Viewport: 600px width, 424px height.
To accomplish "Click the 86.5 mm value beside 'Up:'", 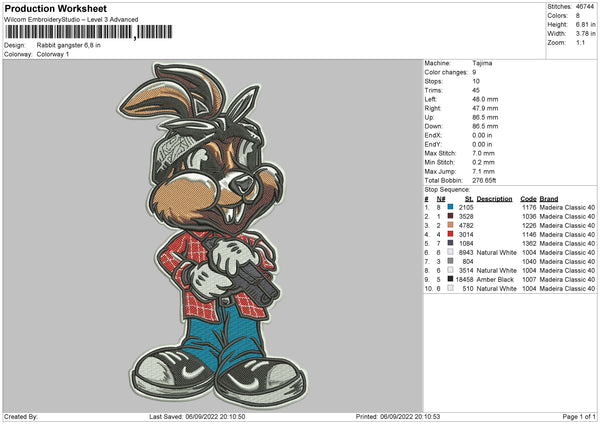I will [x=485, y=117].
